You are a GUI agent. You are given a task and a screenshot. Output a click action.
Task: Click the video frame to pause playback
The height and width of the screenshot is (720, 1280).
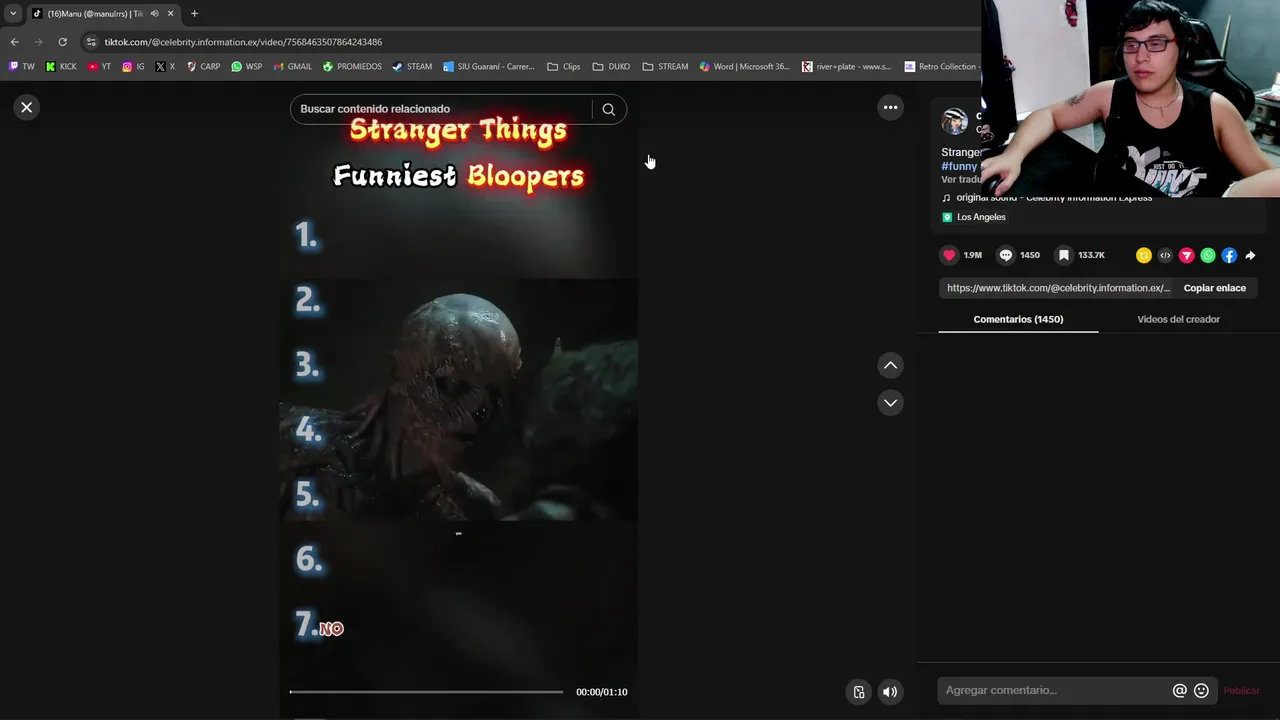pos(459,400)
